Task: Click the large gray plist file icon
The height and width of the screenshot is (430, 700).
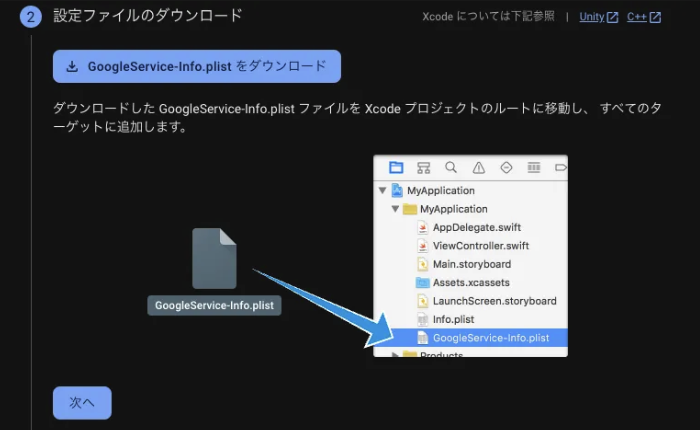Action: point(214,258)
